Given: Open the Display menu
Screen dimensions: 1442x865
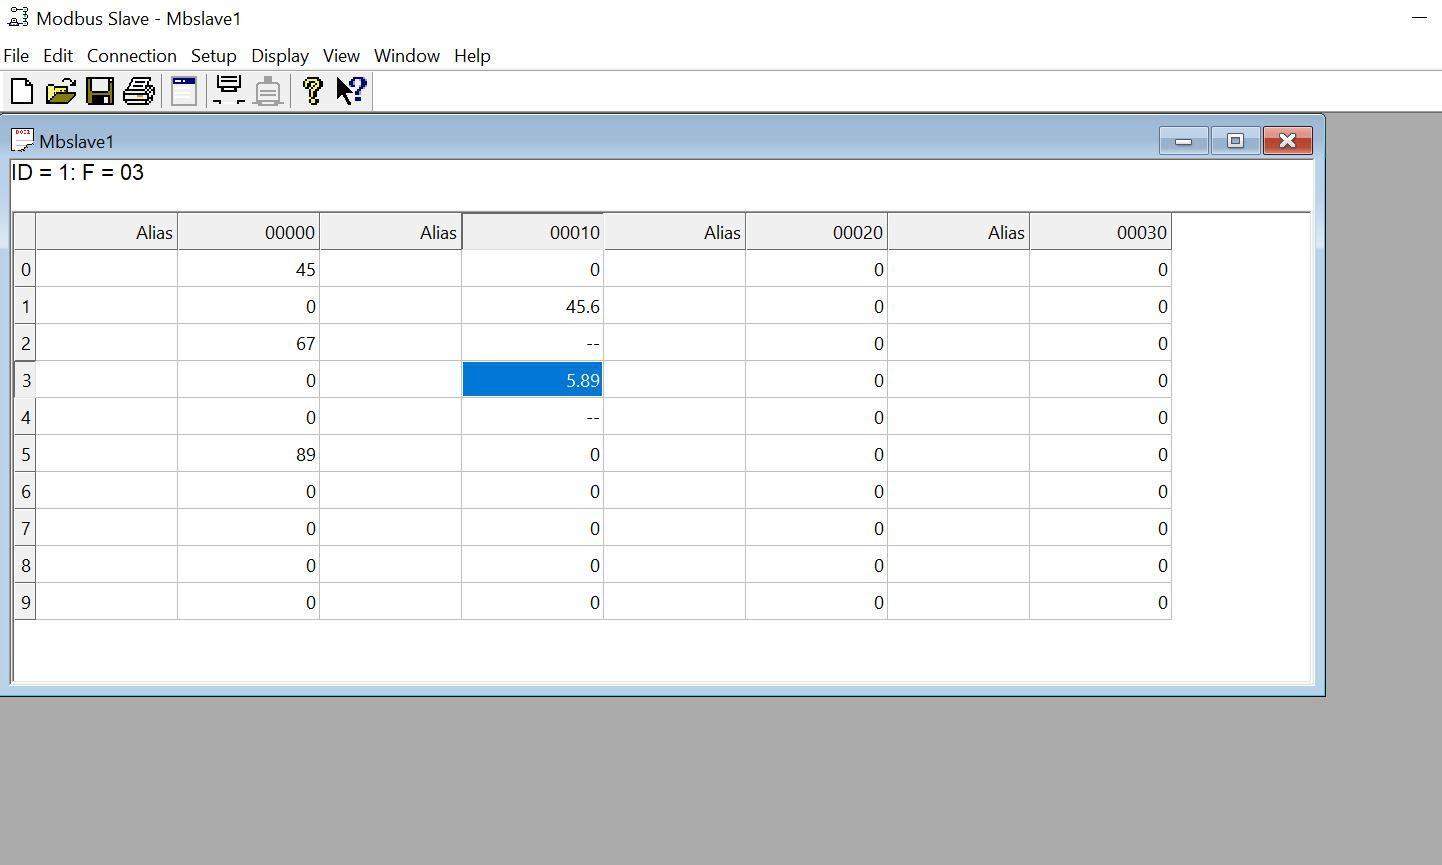Looking at the screenshot, I should [x=279, y=56].
